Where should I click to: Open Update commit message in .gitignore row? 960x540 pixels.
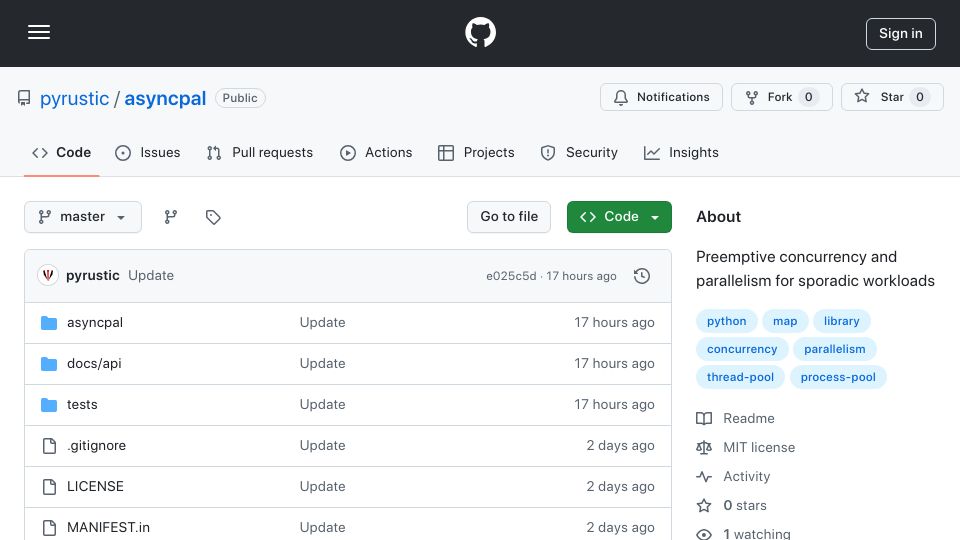coord(322,446)
